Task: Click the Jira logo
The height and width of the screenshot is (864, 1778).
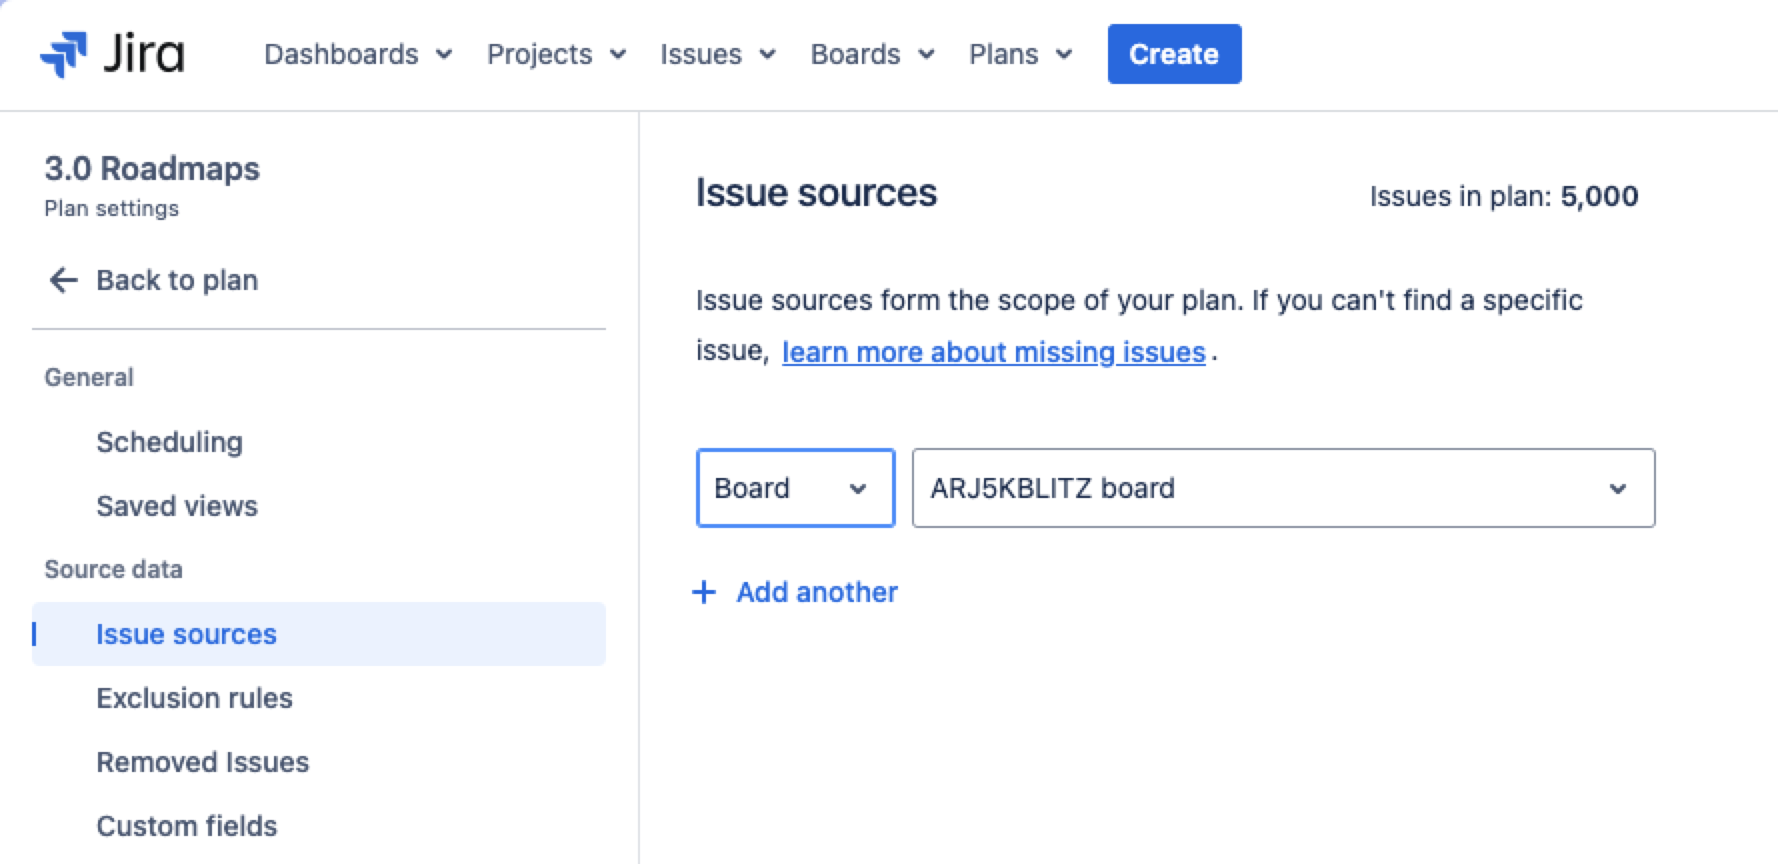Action: pyautogui.click(x=112, y=54)
